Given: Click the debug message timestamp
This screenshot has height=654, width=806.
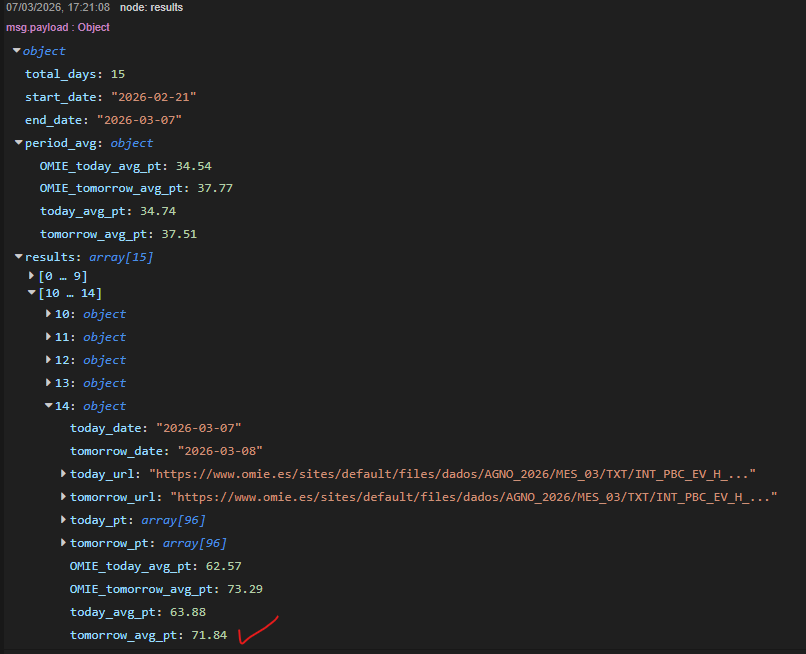Looking at the screenshot, I should (58, 8).
